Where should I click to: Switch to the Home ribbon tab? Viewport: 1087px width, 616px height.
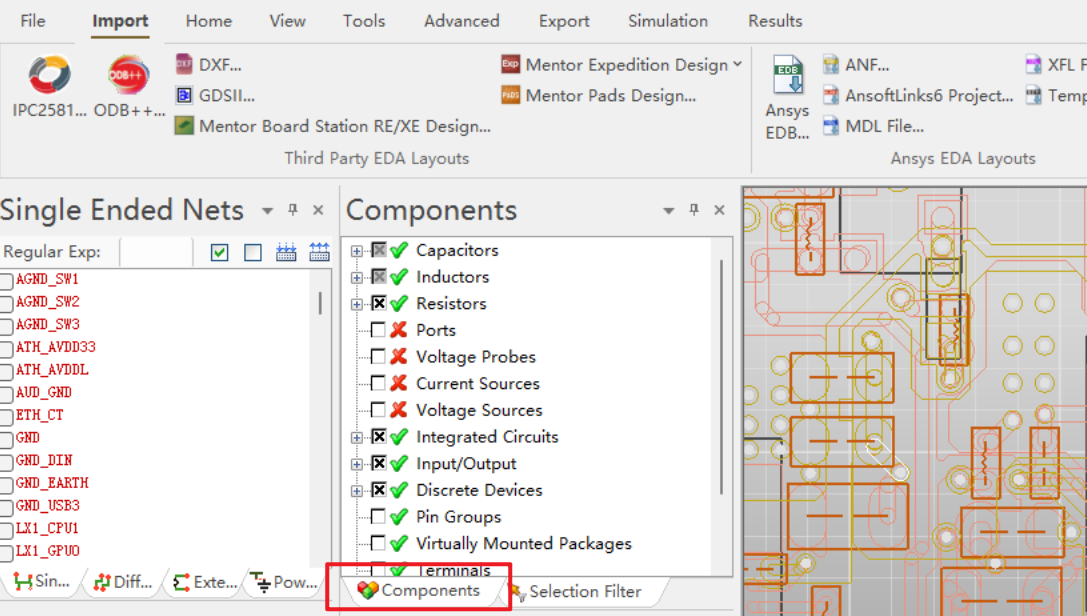[209, 21]
